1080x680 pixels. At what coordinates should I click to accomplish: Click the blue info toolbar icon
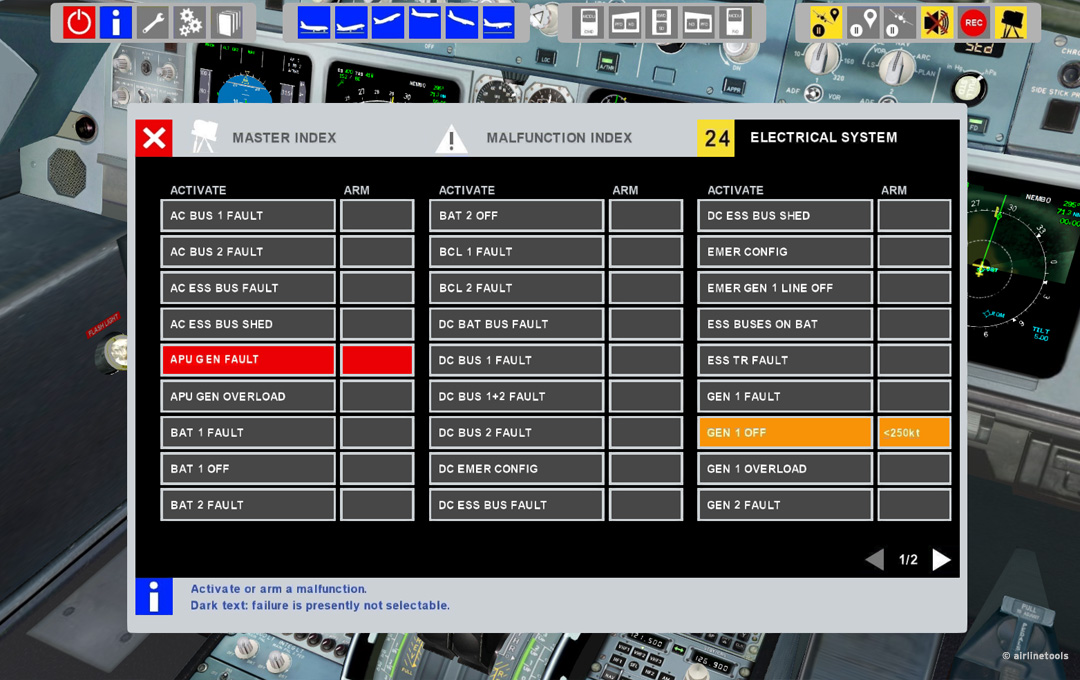coord(115,22)
